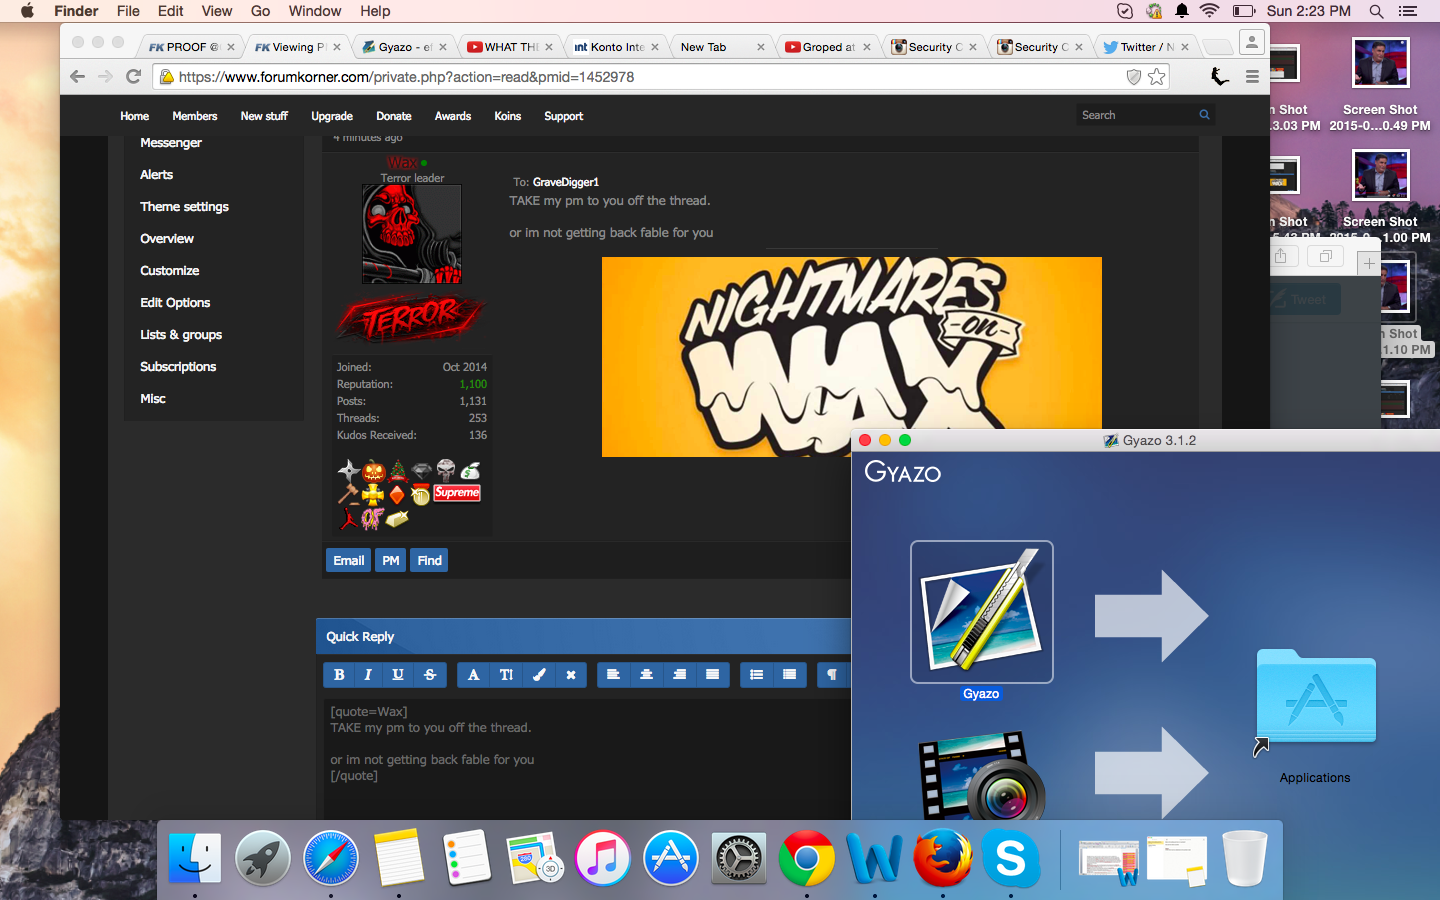This screenshot has width=1440, height=900.
Task: Click the reputation value '1,100'
Action: [x=473, y=384]
